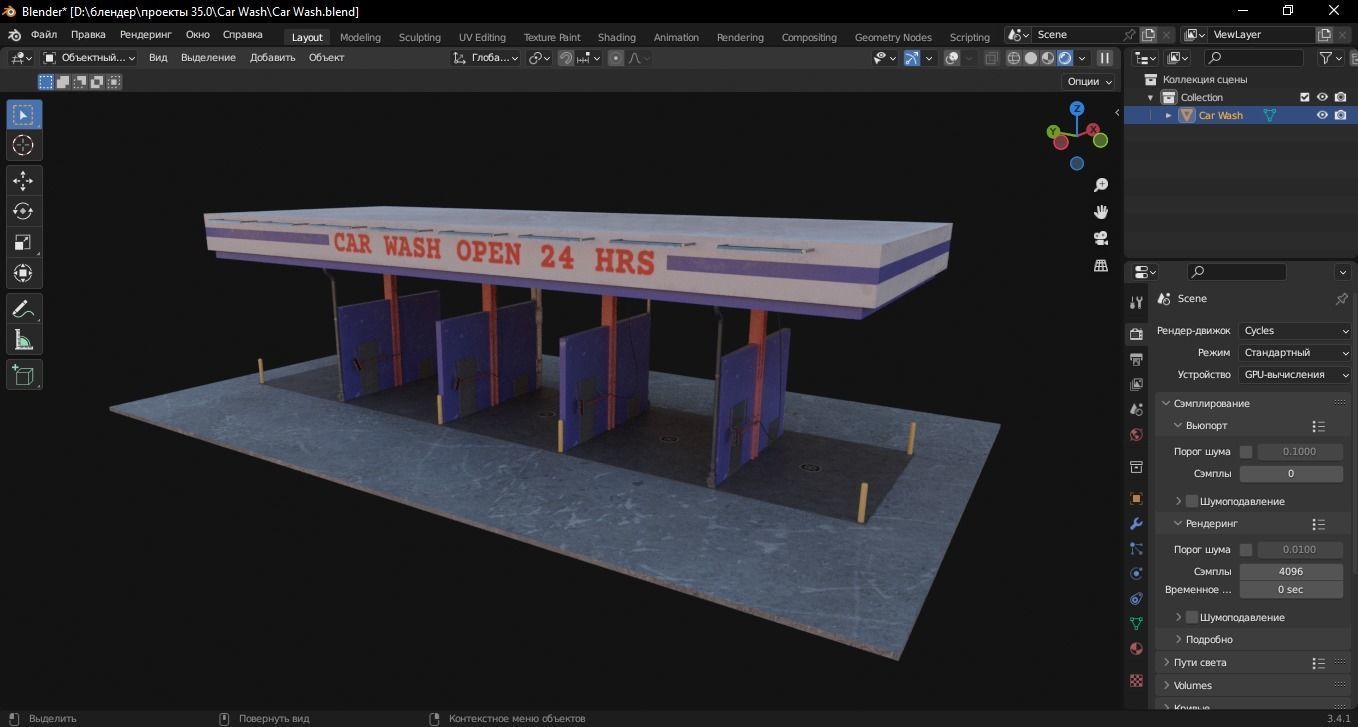Pick the Transform tool

(x=24, y=273)
